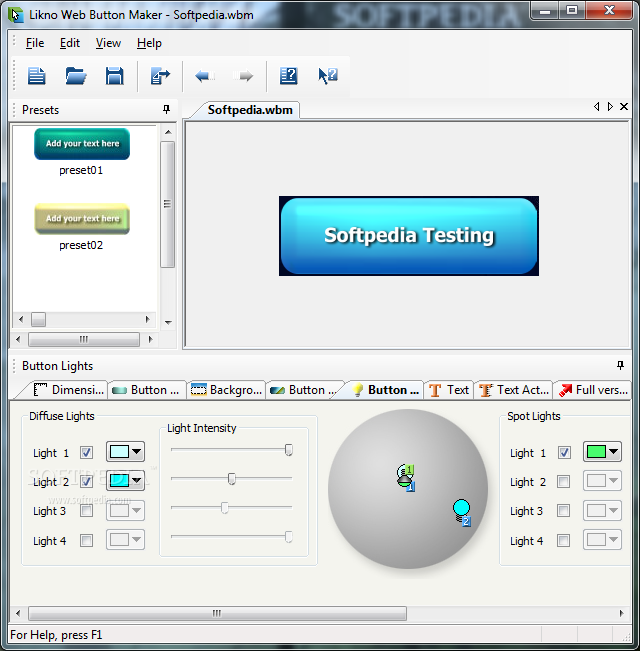The width and height of the screenshot is (640, 651).
Task: Open Spot Light 2 color dropdown
Action: click(602, 481)
